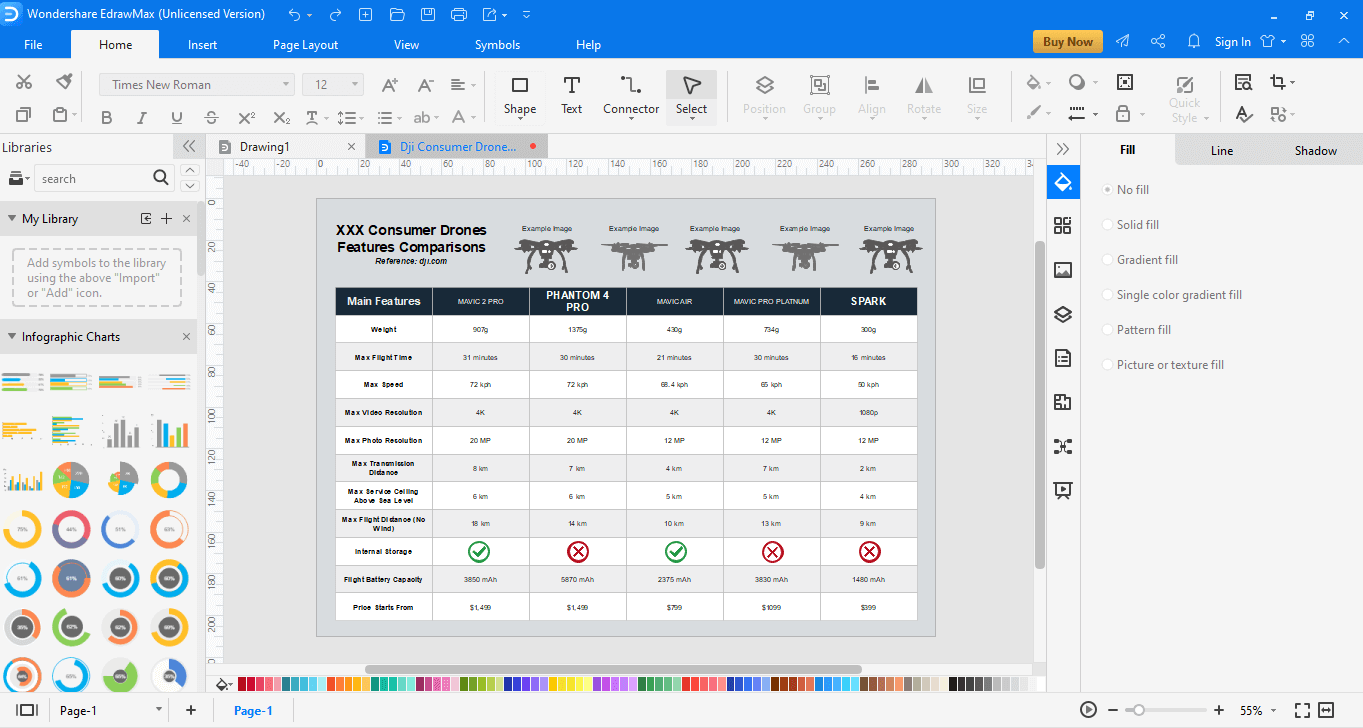Open the File menu
The width and height of the screenshot is (1363, 728).
pos(33,44)
